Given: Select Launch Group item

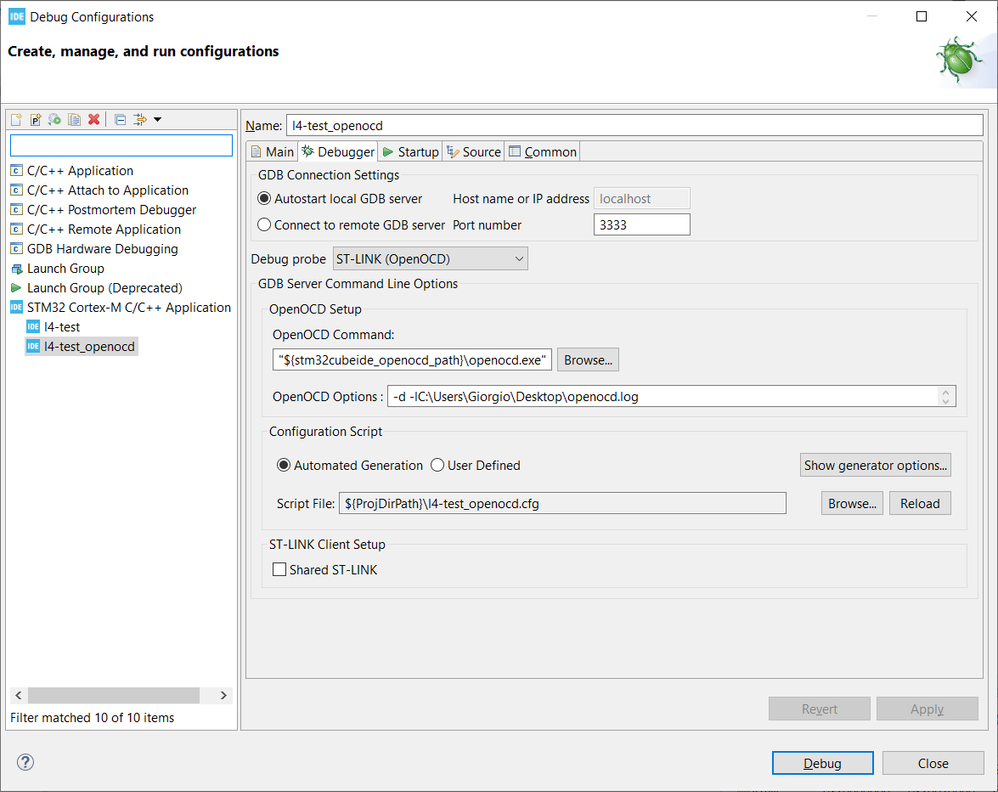Looking at the screenshot, I should point(58,269).
